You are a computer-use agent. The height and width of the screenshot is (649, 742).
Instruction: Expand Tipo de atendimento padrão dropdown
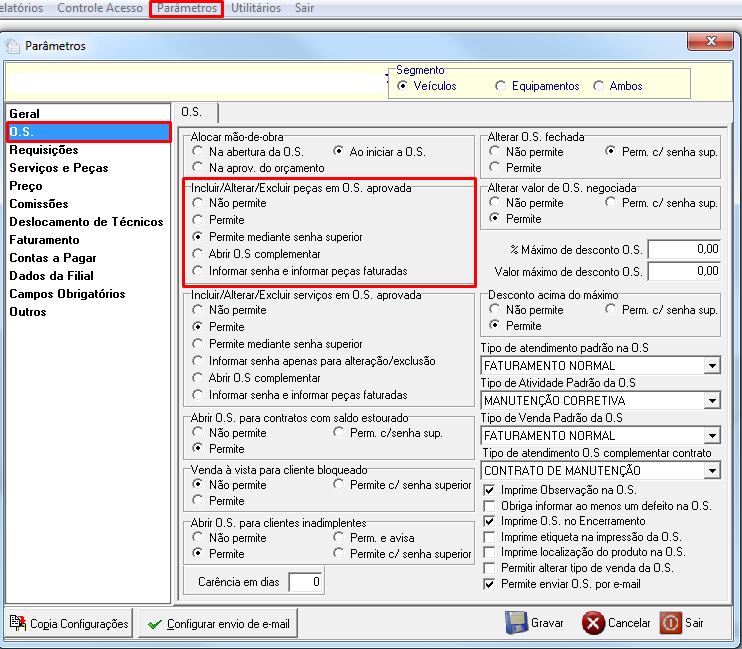[712, 365]
